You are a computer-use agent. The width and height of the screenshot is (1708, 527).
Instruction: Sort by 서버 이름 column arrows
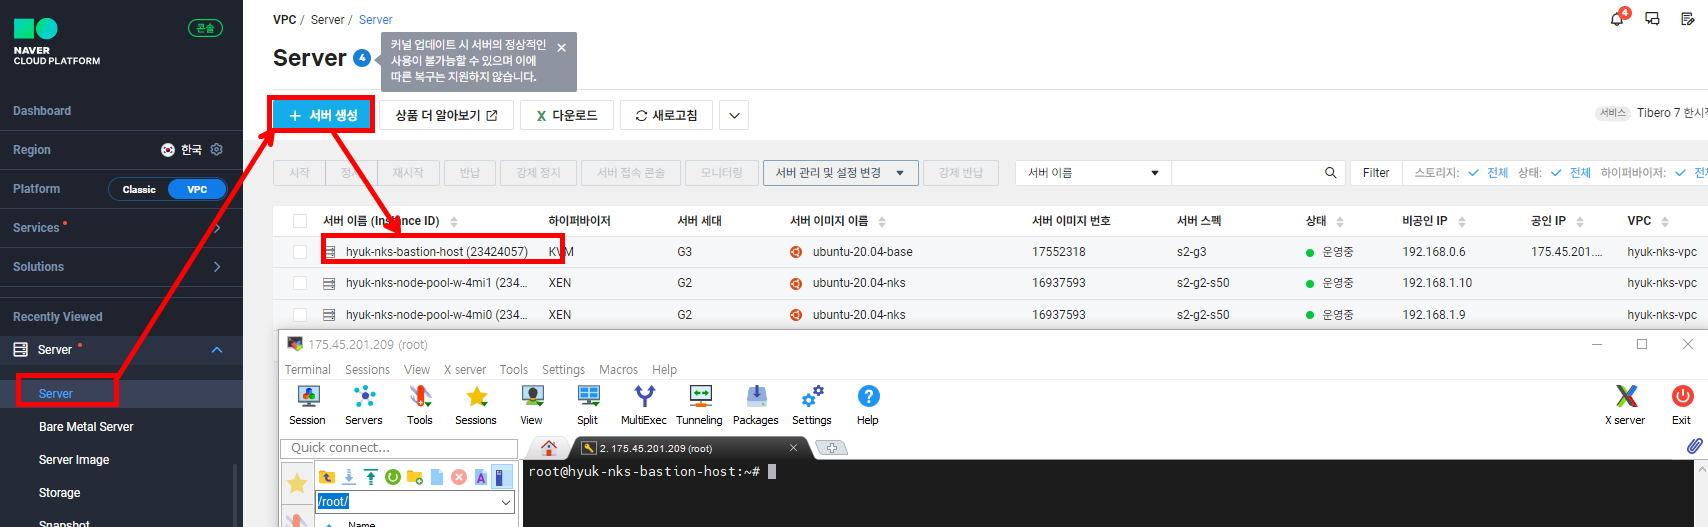454,222
